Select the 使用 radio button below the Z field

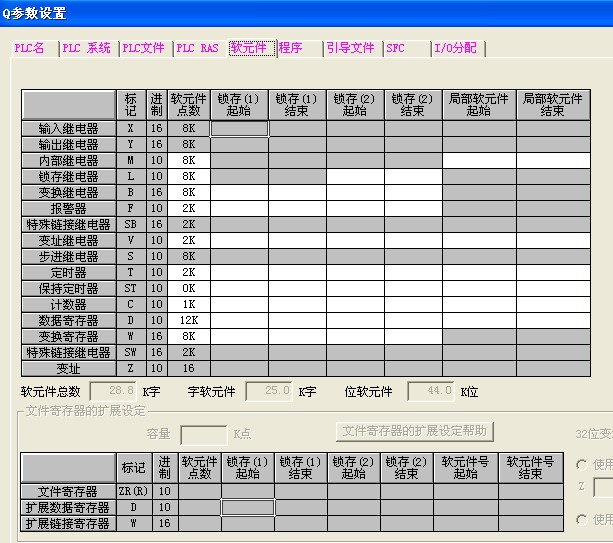point(583,519)
